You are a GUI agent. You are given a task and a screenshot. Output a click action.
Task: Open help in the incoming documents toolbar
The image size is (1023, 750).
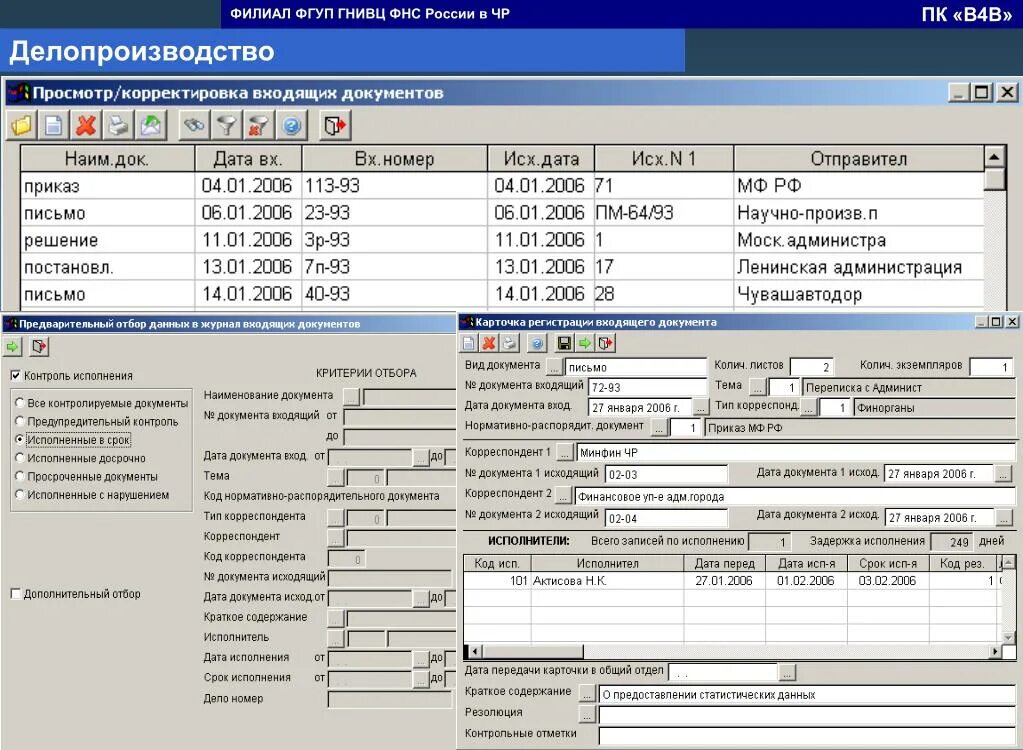pyautogui.click(x=292, y=125)
